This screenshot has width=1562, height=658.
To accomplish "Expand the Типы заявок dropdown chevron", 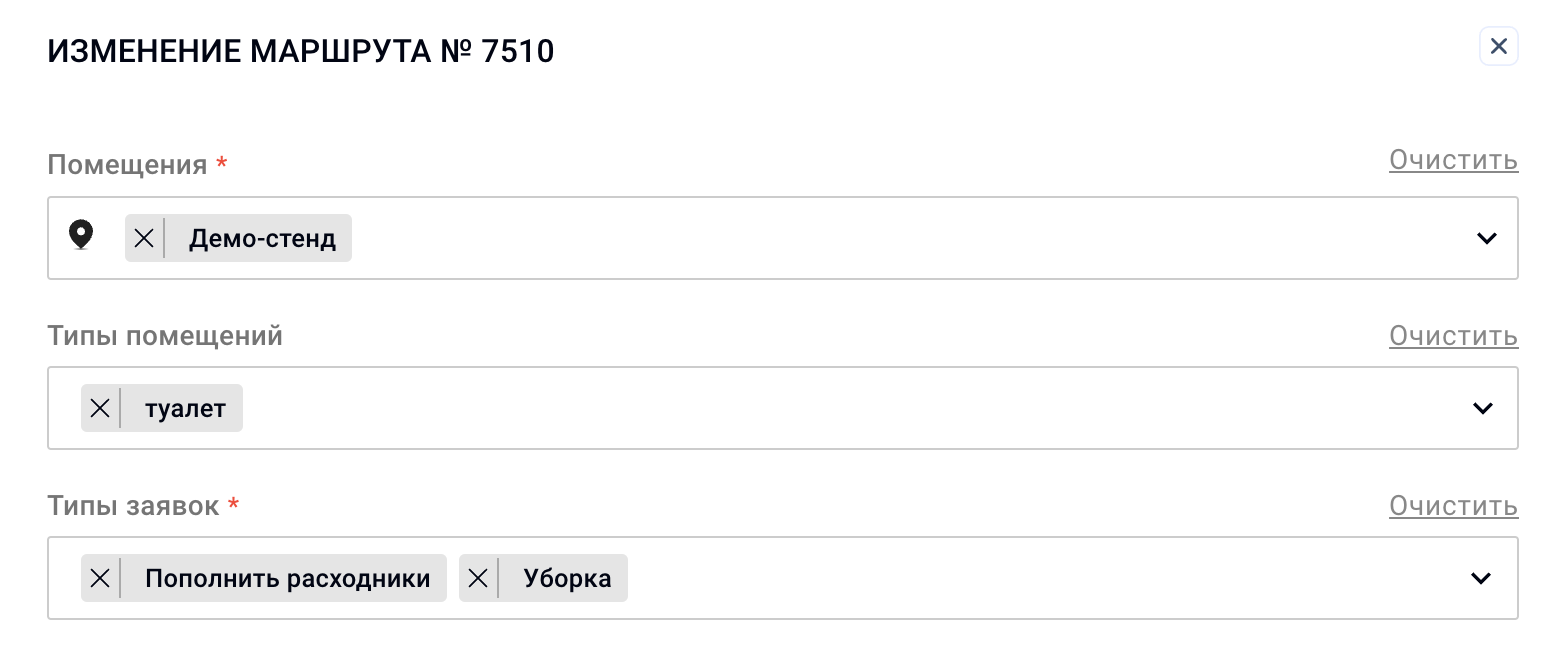I will [1482, 578].
